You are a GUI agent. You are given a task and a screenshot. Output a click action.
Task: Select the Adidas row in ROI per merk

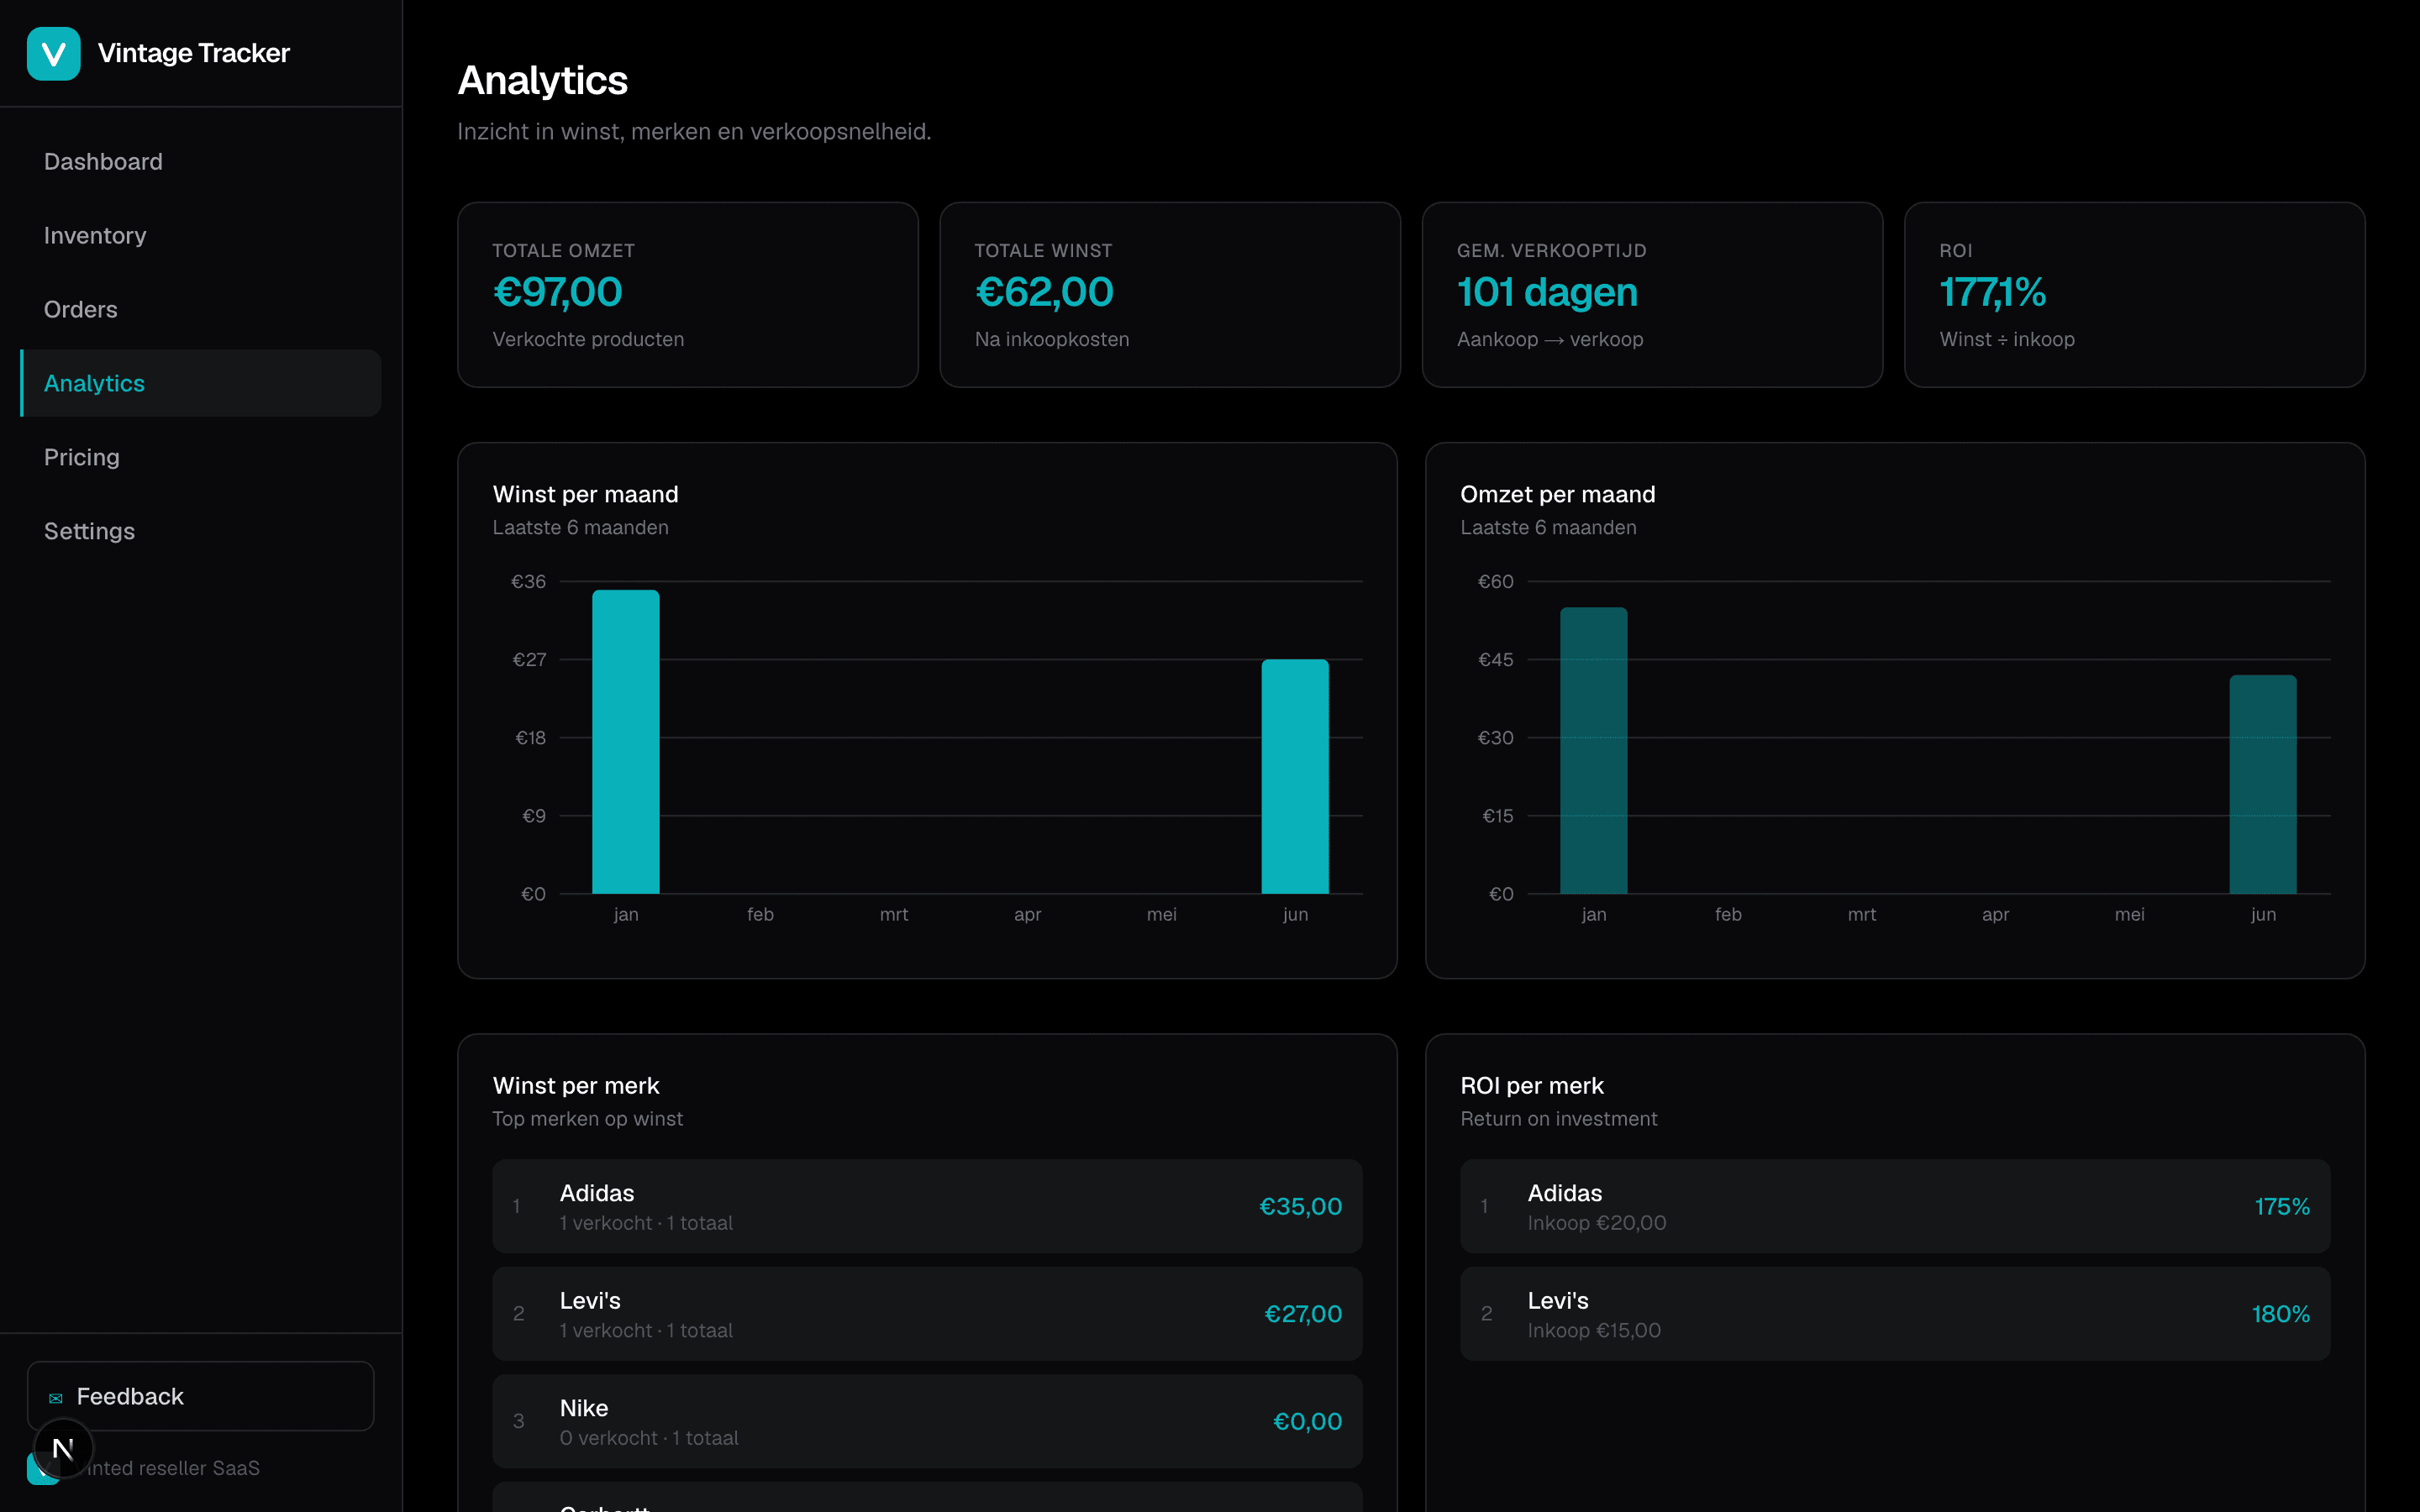coord(1895,1206)
